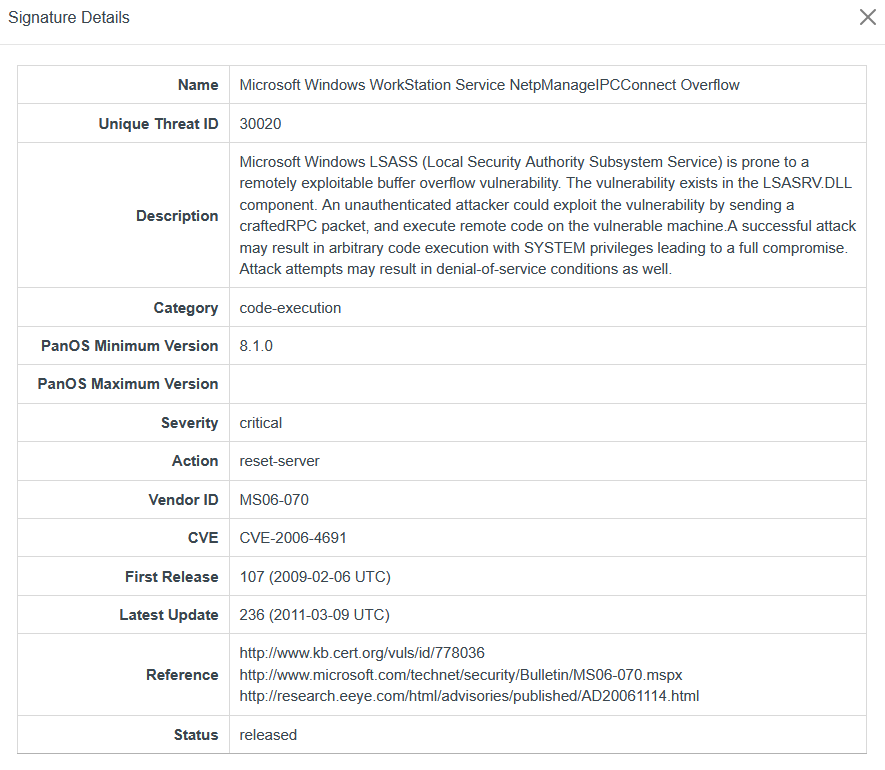
Task: Click the Reference row label
Action: point(182,675)
